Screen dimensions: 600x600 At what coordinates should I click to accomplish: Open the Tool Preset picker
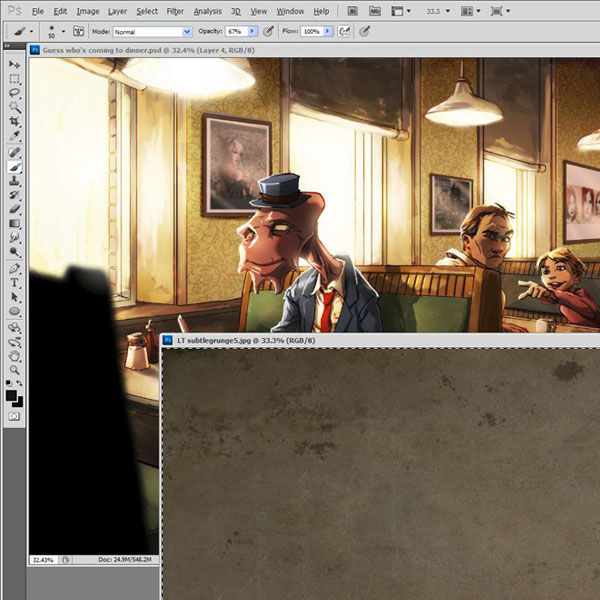tap(23, 31)
